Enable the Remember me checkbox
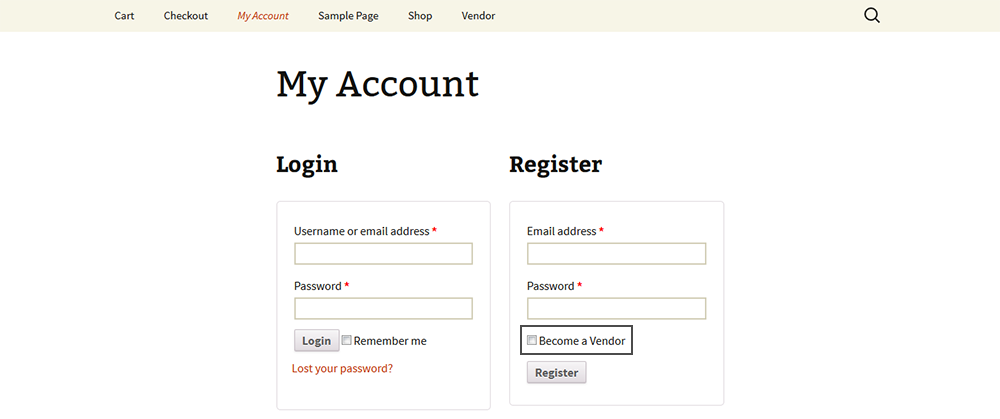Screen dimensions: 1000x419 point(347,340)
